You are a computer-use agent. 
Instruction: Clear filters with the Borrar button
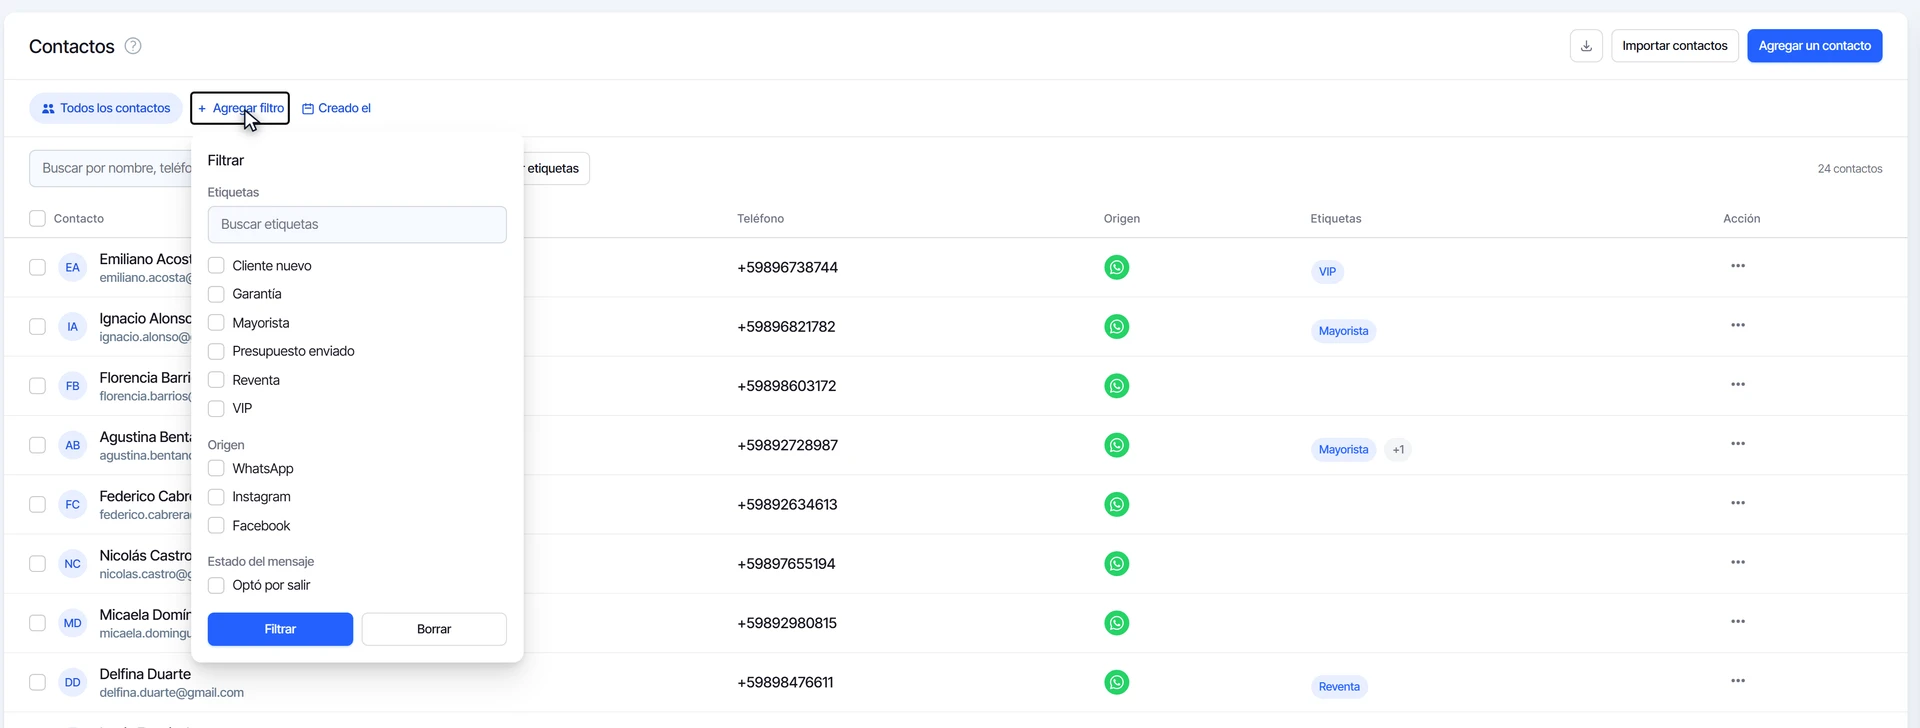click(434, 629)
